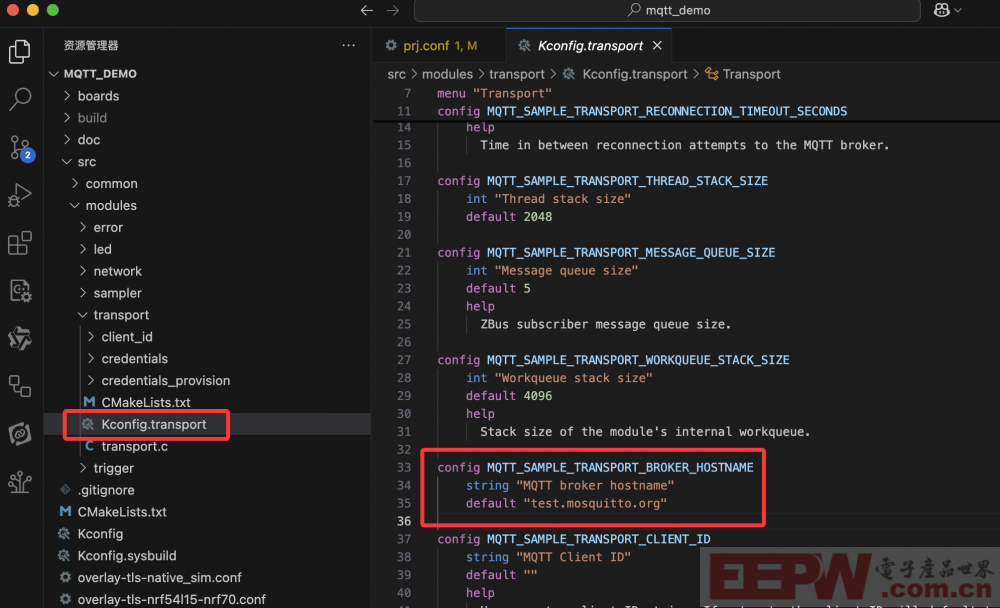This screenshot has height=608, width=1000.
Task: Open the Run and Debug view
Action: pyautogui.click(x=19, y=195)
